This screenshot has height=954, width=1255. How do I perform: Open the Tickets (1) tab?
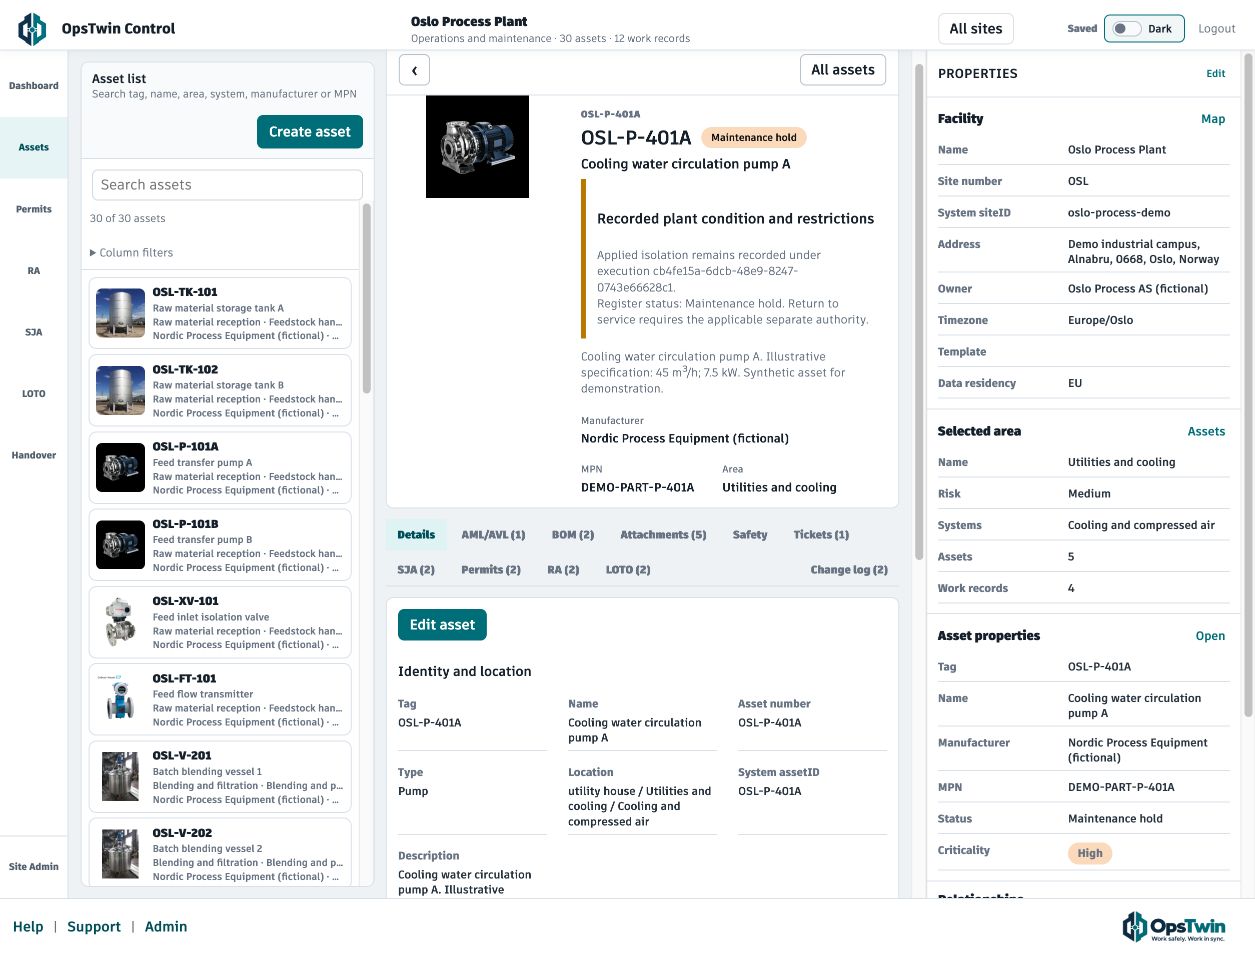tap(821, 535)
